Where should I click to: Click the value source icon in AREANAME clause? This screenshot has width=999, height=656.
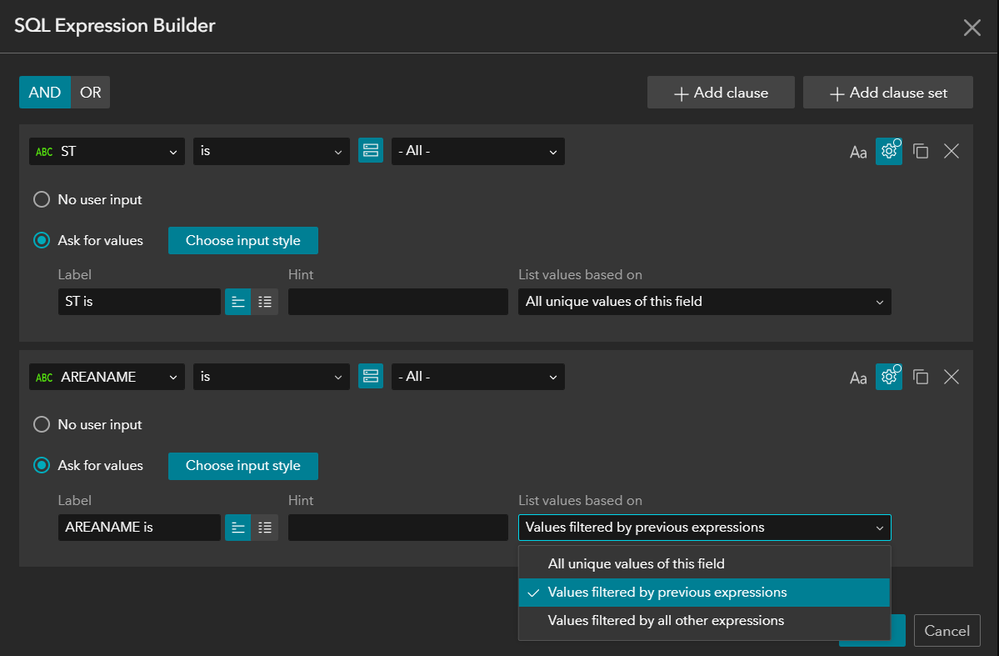click(x=371, y=376)
